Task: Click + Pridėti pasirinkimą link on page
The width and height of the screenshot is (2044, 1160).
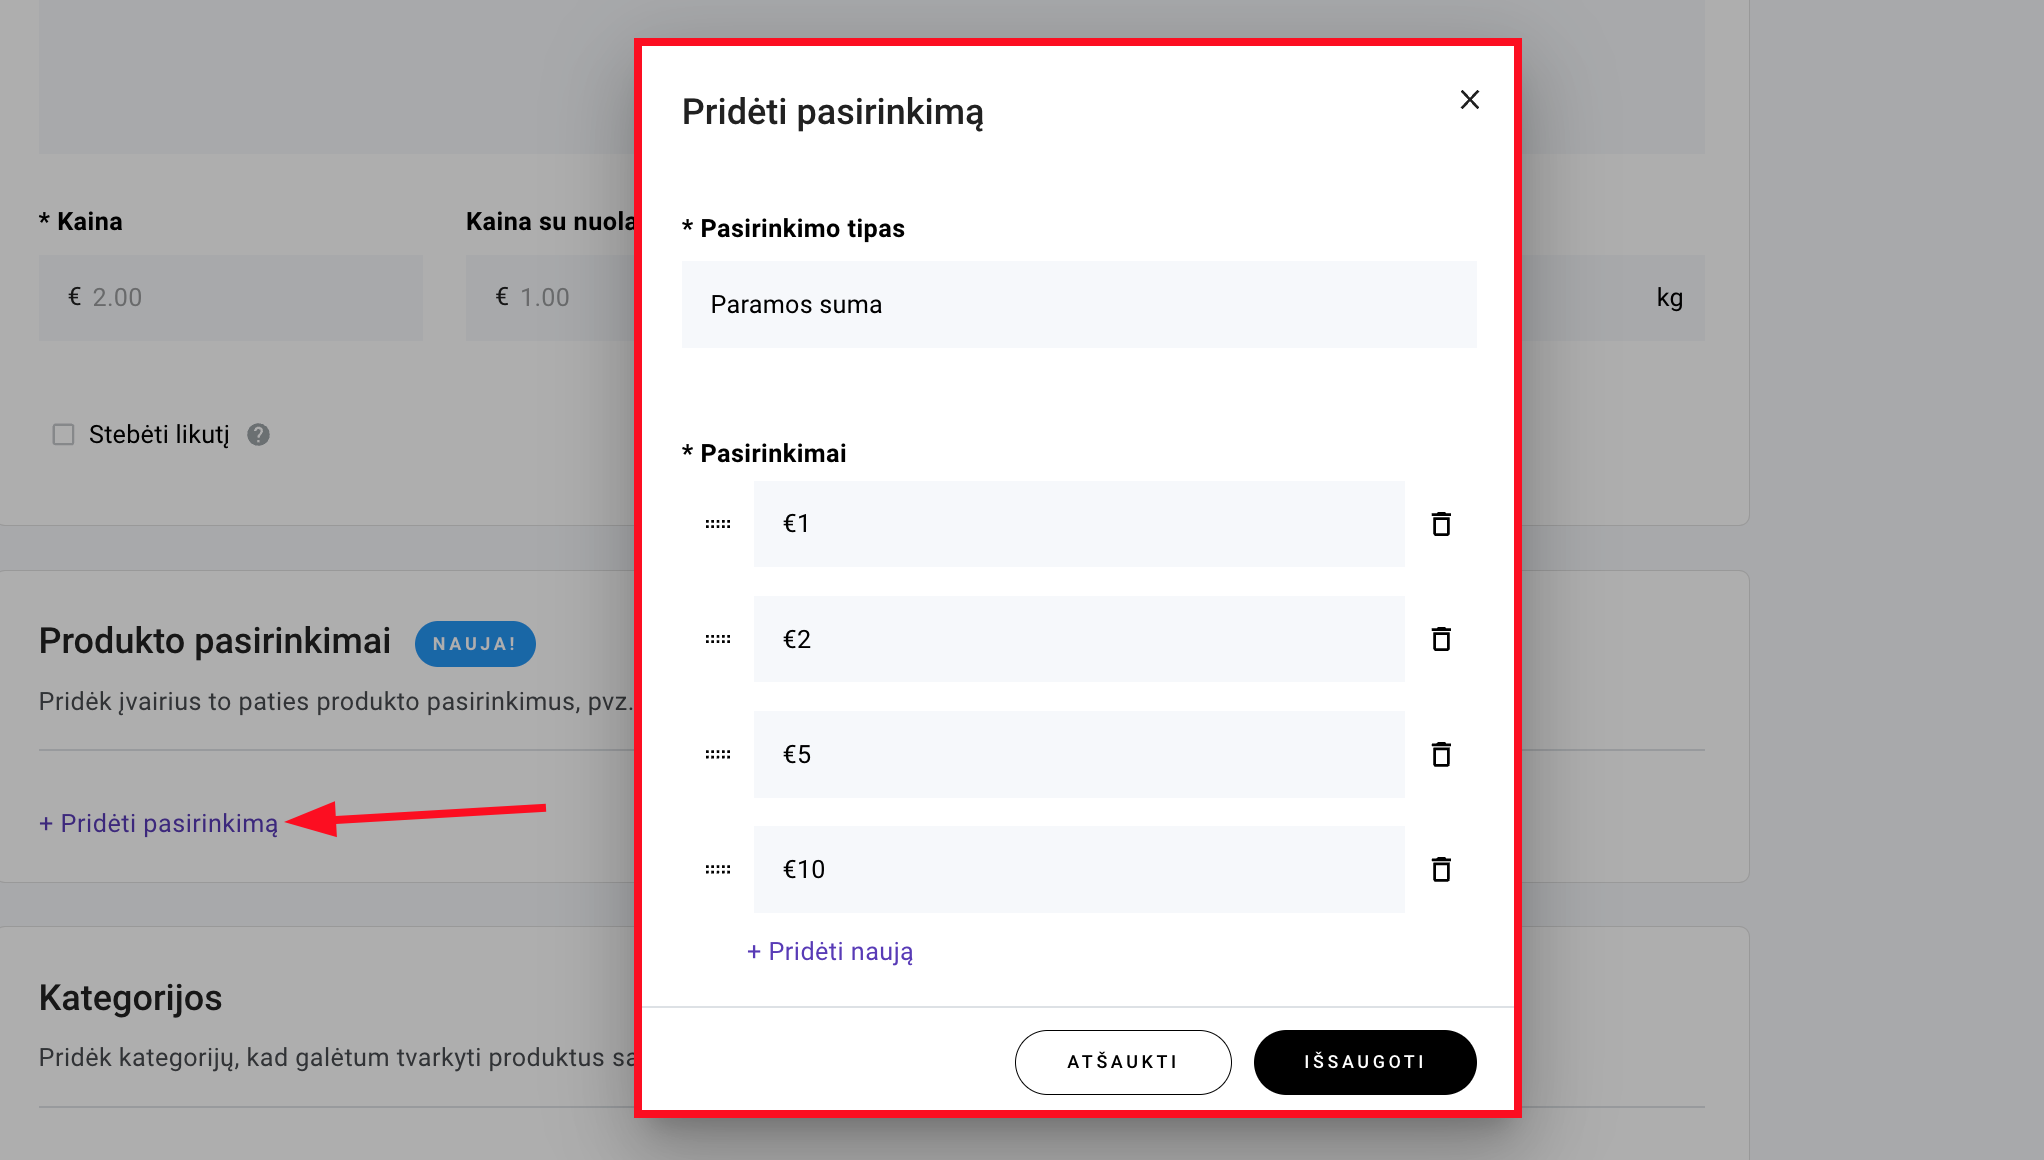Action: [x=159, y=824]
